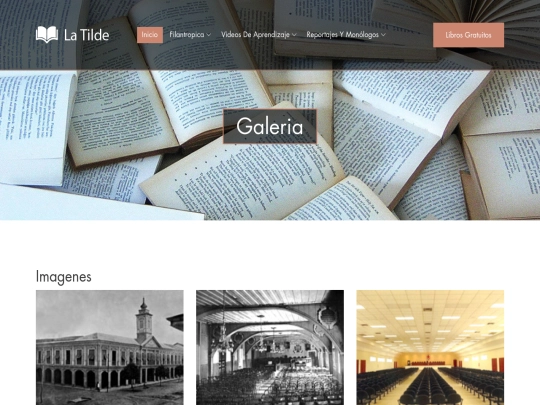Expand the Reportajes Y Monólogos chevron

point(383,35)
